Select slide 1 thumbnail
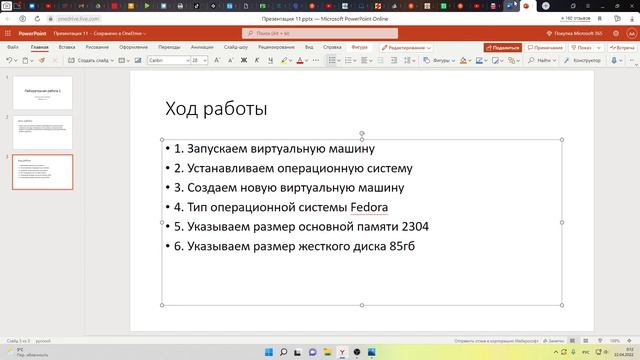Image resolution: width=640 pixels, height=360 pixels. 42,93
